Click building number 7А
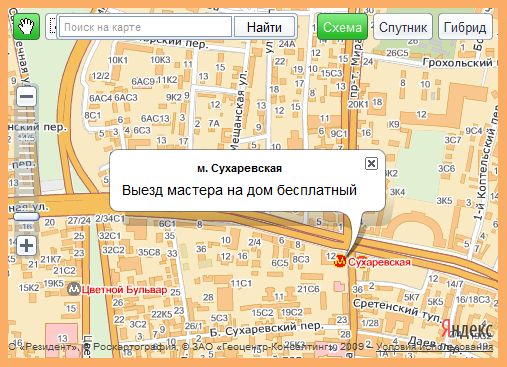This screenshot has width=507, height=367. pos(214,123)
